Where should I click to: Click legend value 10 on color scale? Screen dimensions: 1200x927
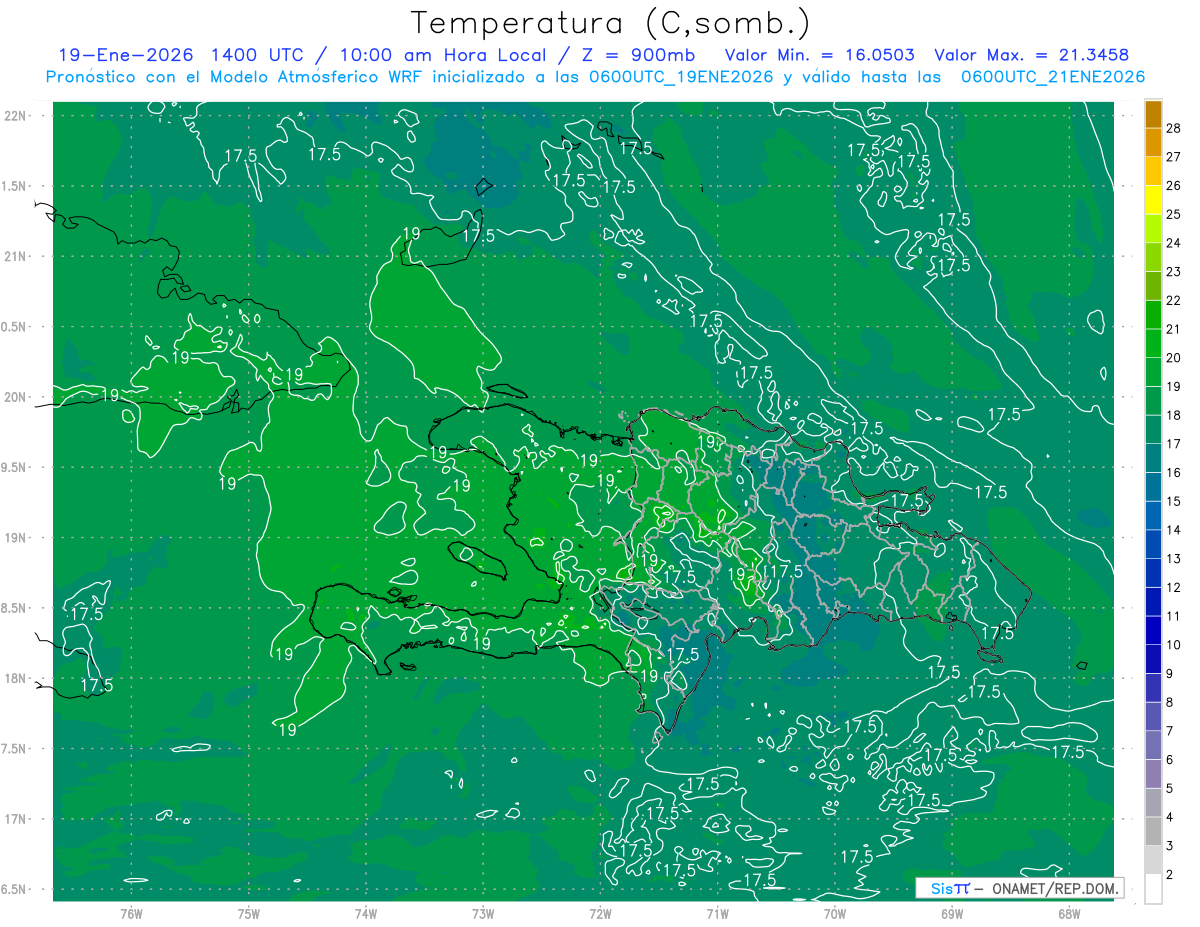pyautogui.click(x=1173, y=644)
